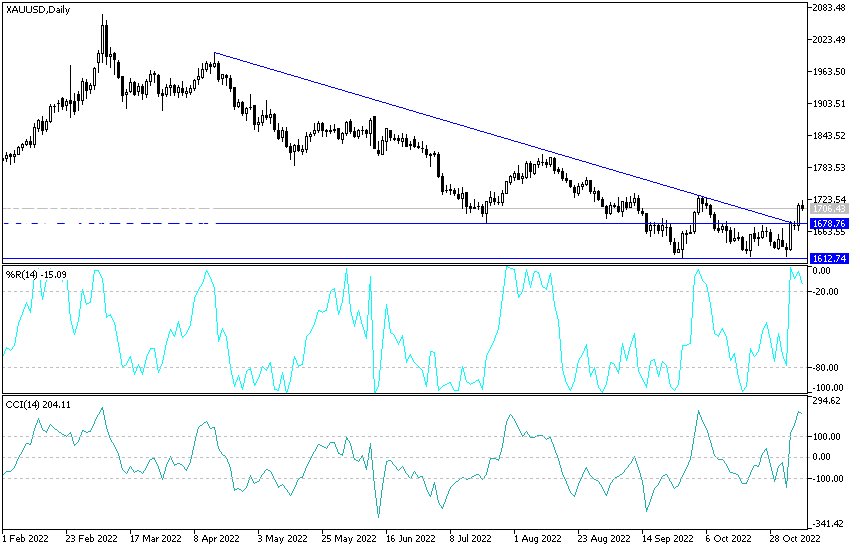This screenshot has width=860, height=550.
Task: Select the %R(14) -15.09 indicator label
Action: [x=36, y=274]
